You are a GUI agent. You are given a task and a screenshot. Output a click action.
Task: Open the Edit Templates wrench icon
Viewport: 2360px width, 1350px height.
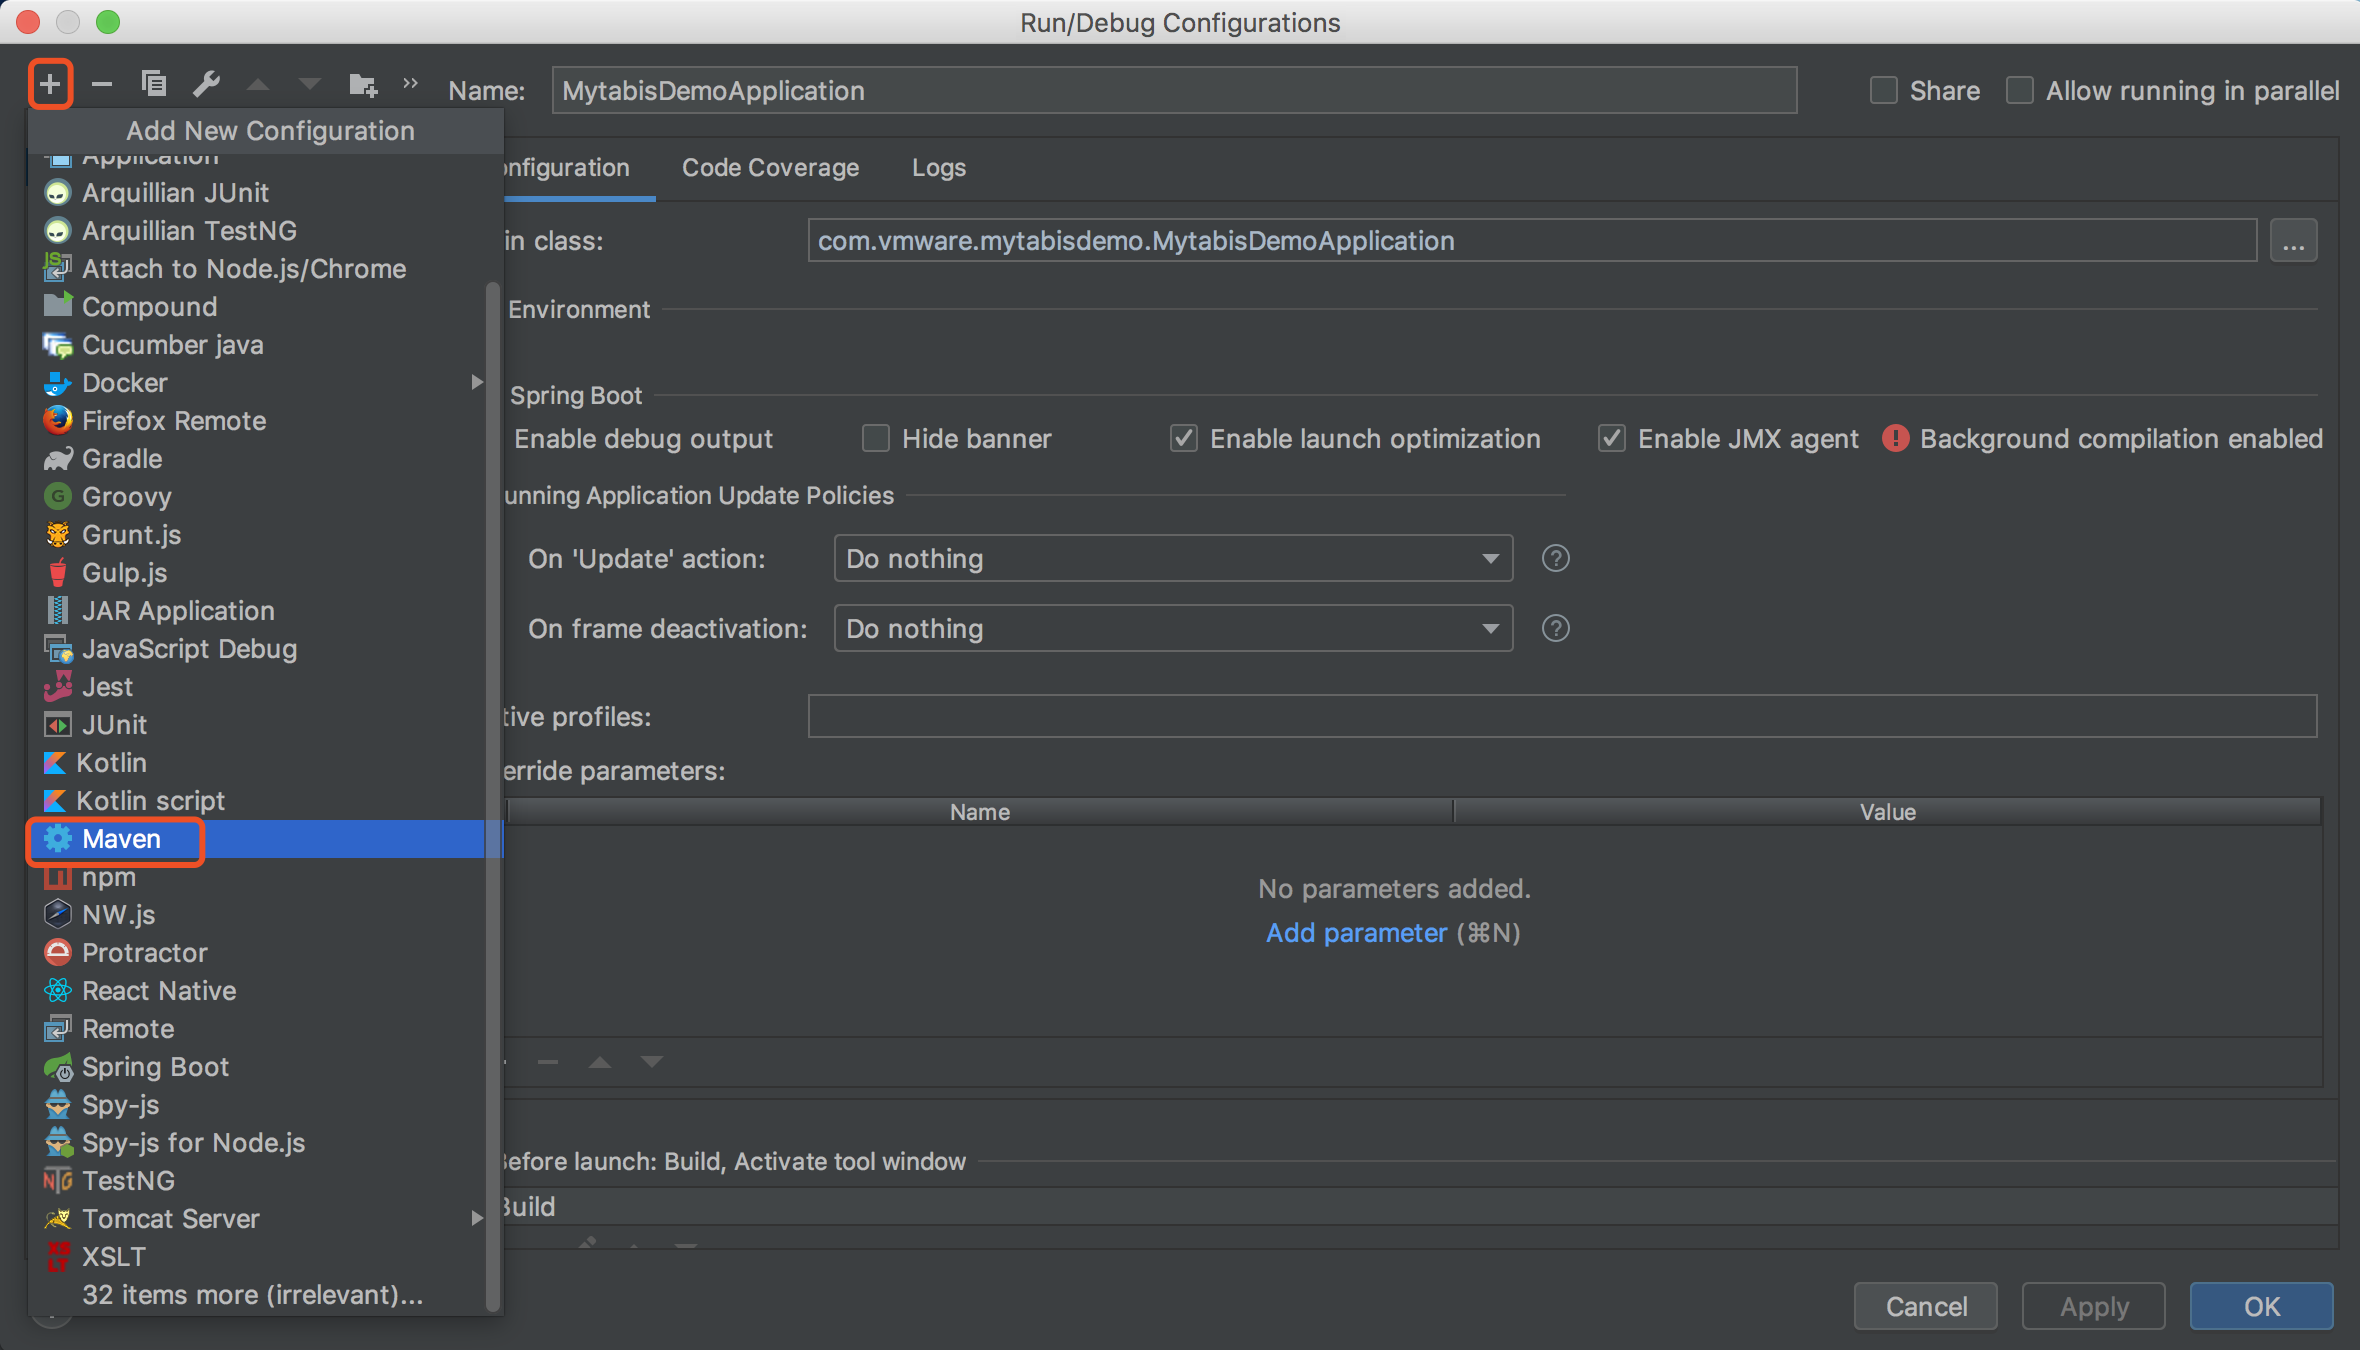(206, 84)
